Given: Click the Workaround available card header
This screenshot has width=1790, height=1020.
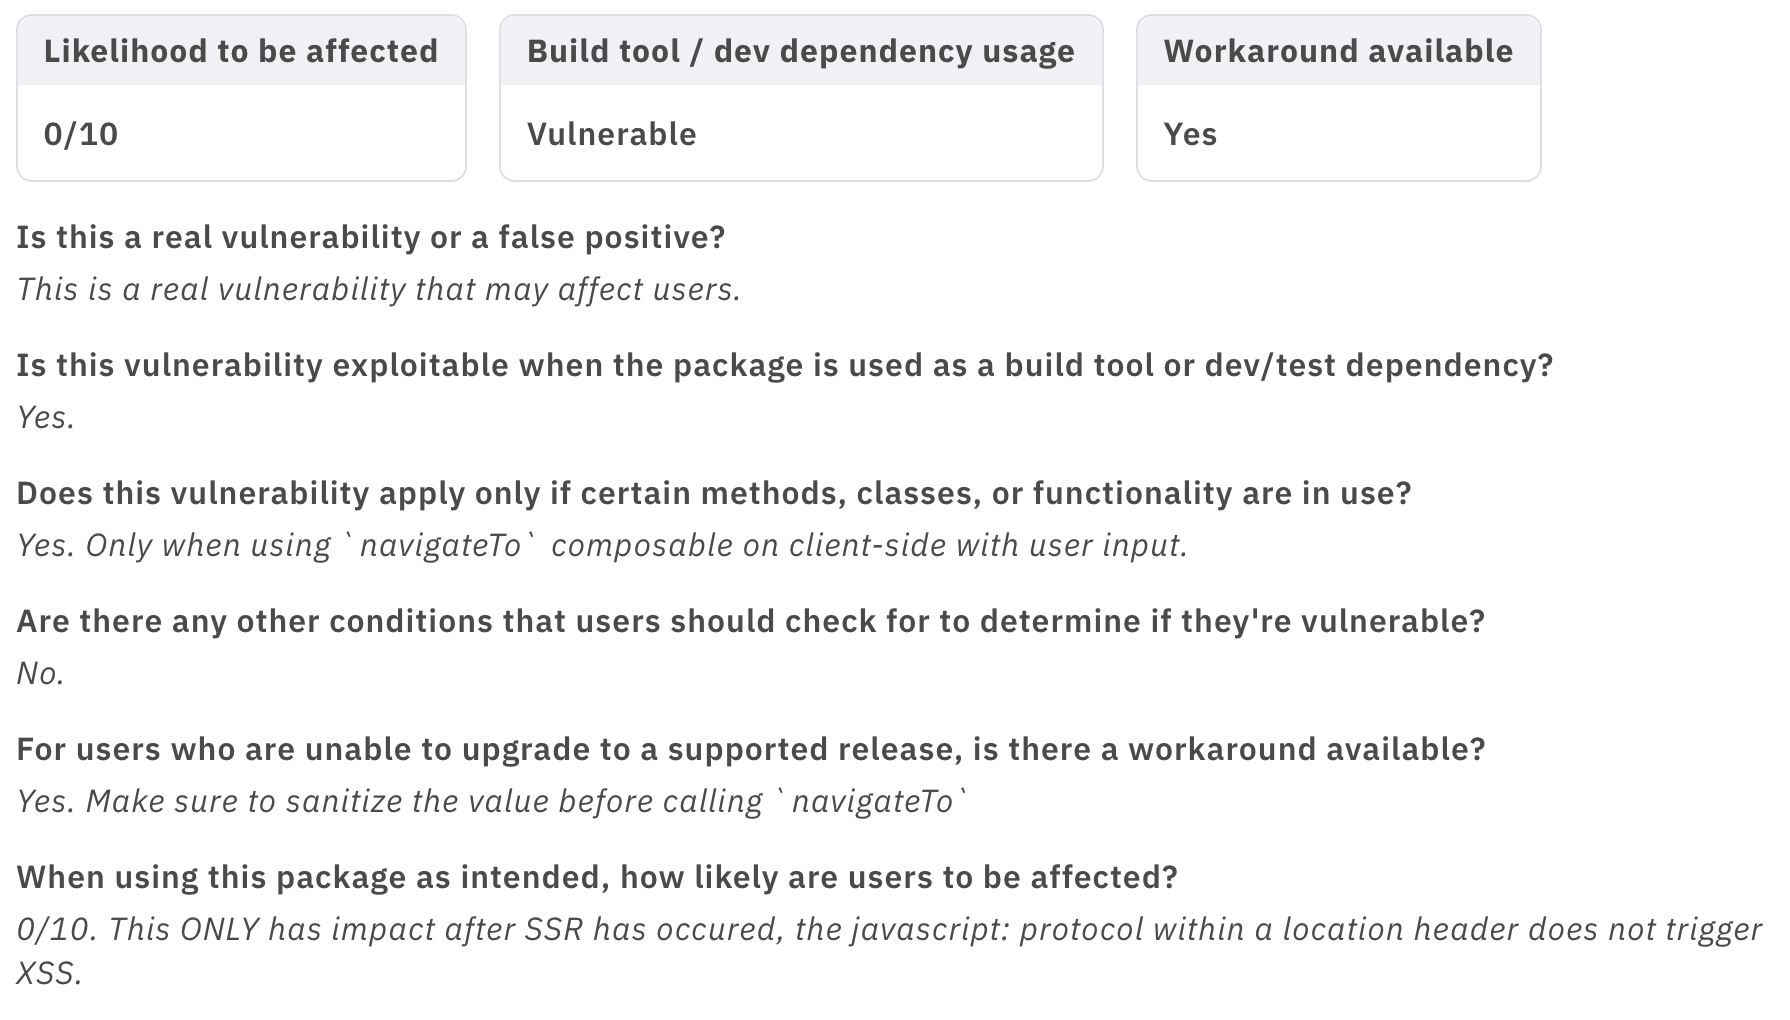Looking at the screenshot, I should pyautogui.click(x=1339, y=51).
